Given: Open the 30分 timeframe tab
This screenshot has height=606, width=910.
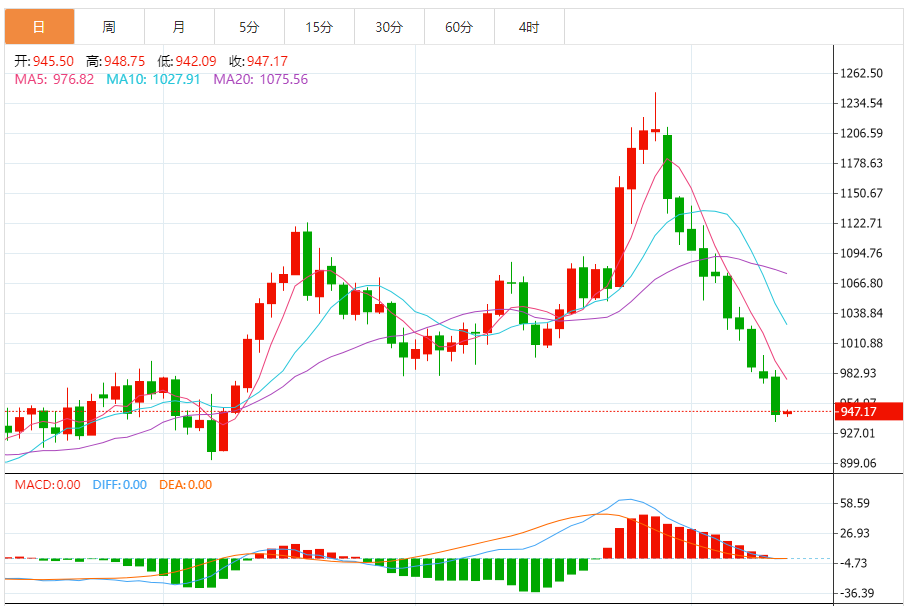Looking at the screenshot, I should 389,27.
